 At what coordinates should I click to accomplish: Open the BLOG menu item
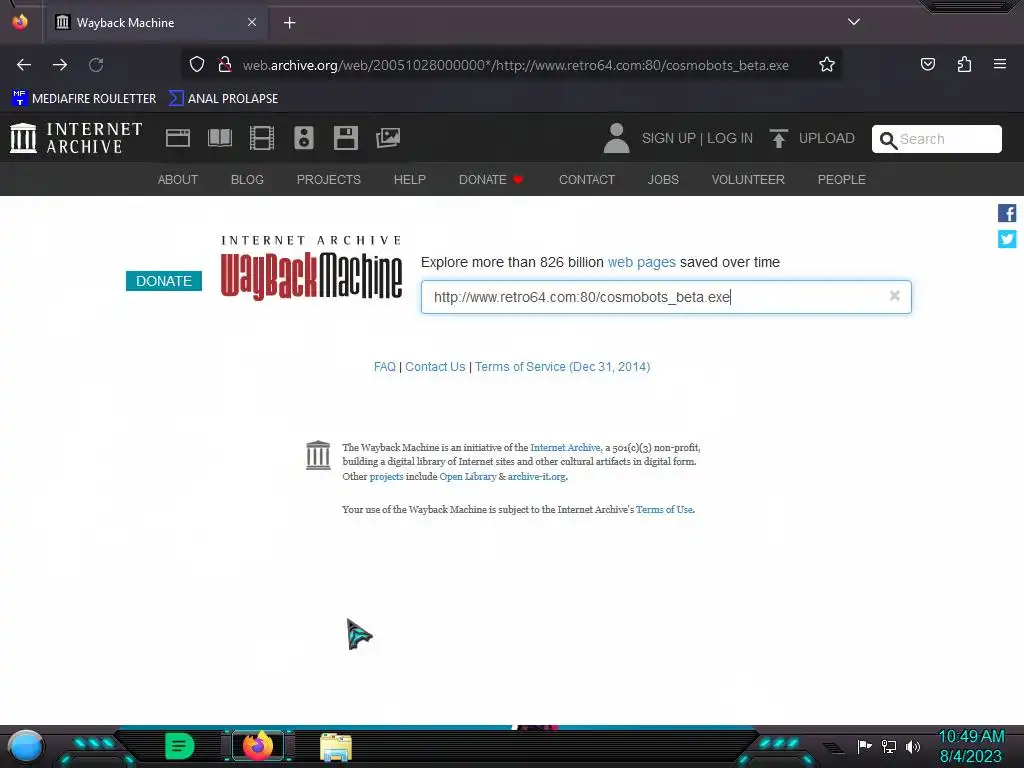click(247, 180)
